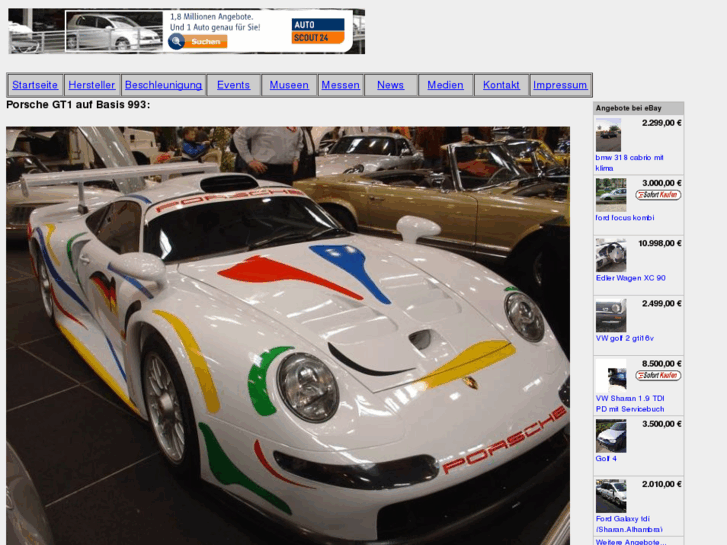Click the Ford Galaxy thumbnail image
The image size is (727, 545).
click(x=611, y=496)
